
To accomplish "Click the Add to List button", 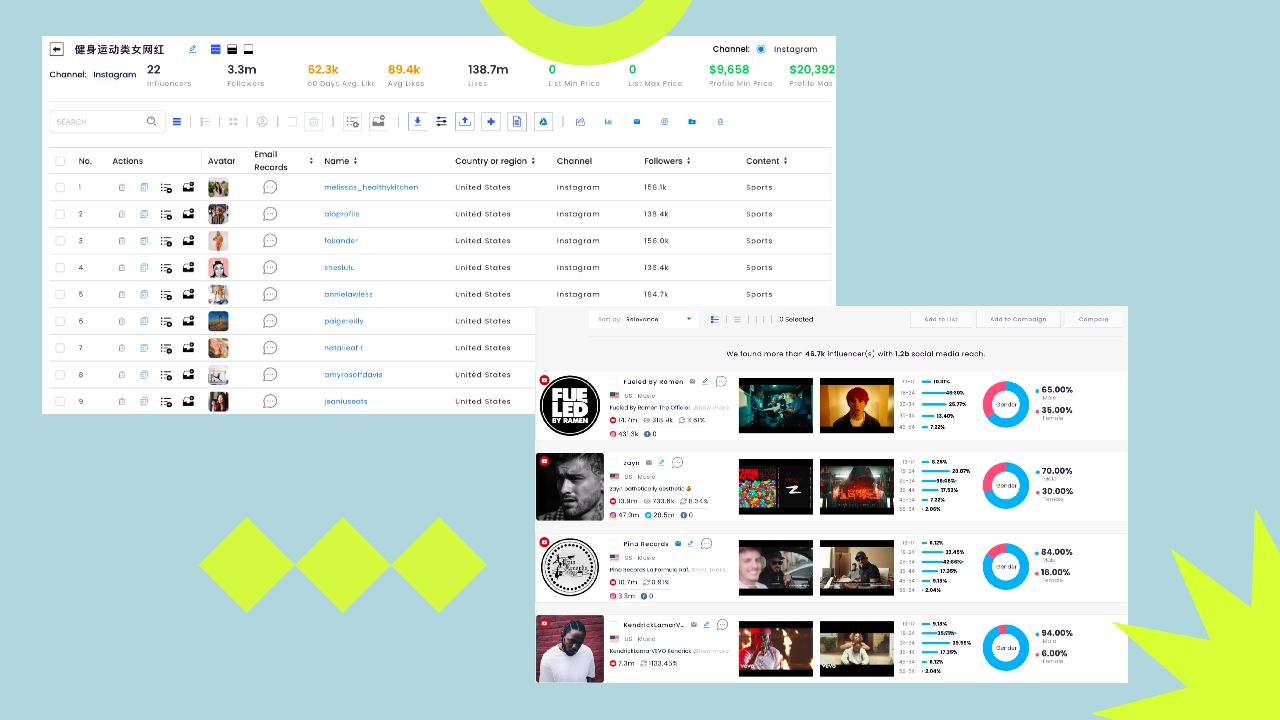I will click(x=941, y=320).
